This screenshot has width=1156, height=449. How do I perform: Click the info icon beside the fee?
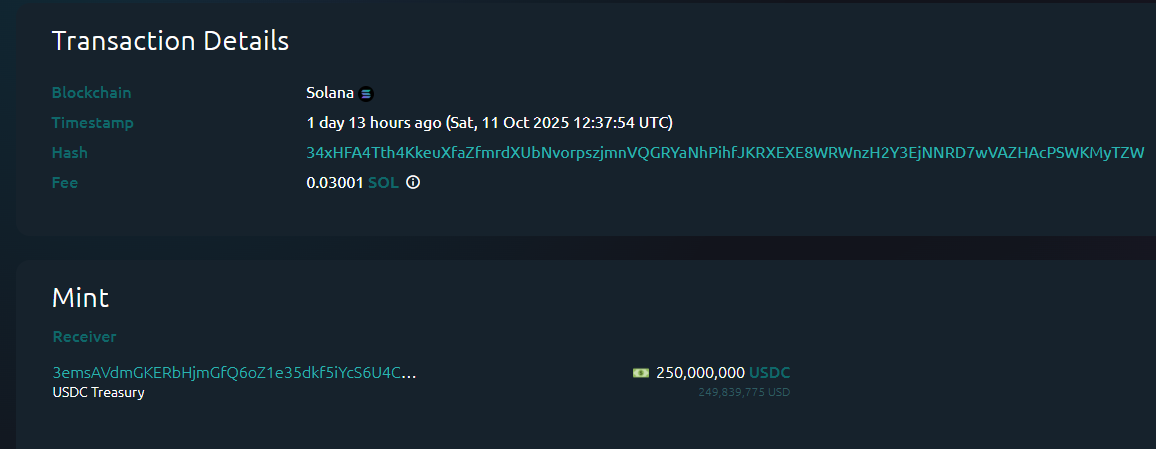(413, 183)
